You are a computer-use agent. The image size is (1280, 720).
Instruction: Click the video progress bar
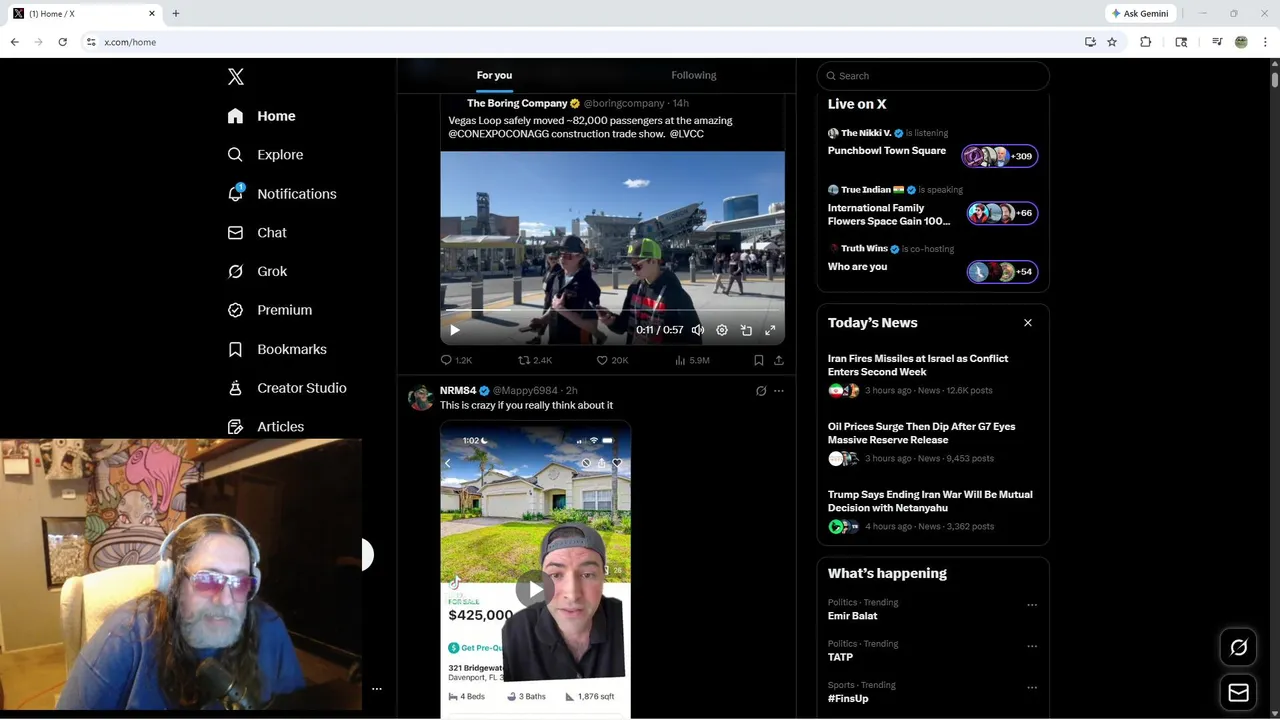[612, 311]
